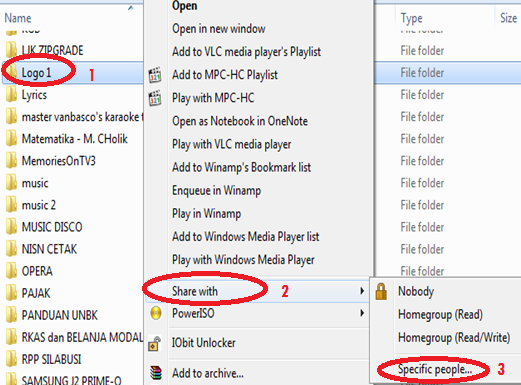This screenshot has width=521, height=385.
Task: Click the IObit Unlocker padlock icon
Action: 154,343
